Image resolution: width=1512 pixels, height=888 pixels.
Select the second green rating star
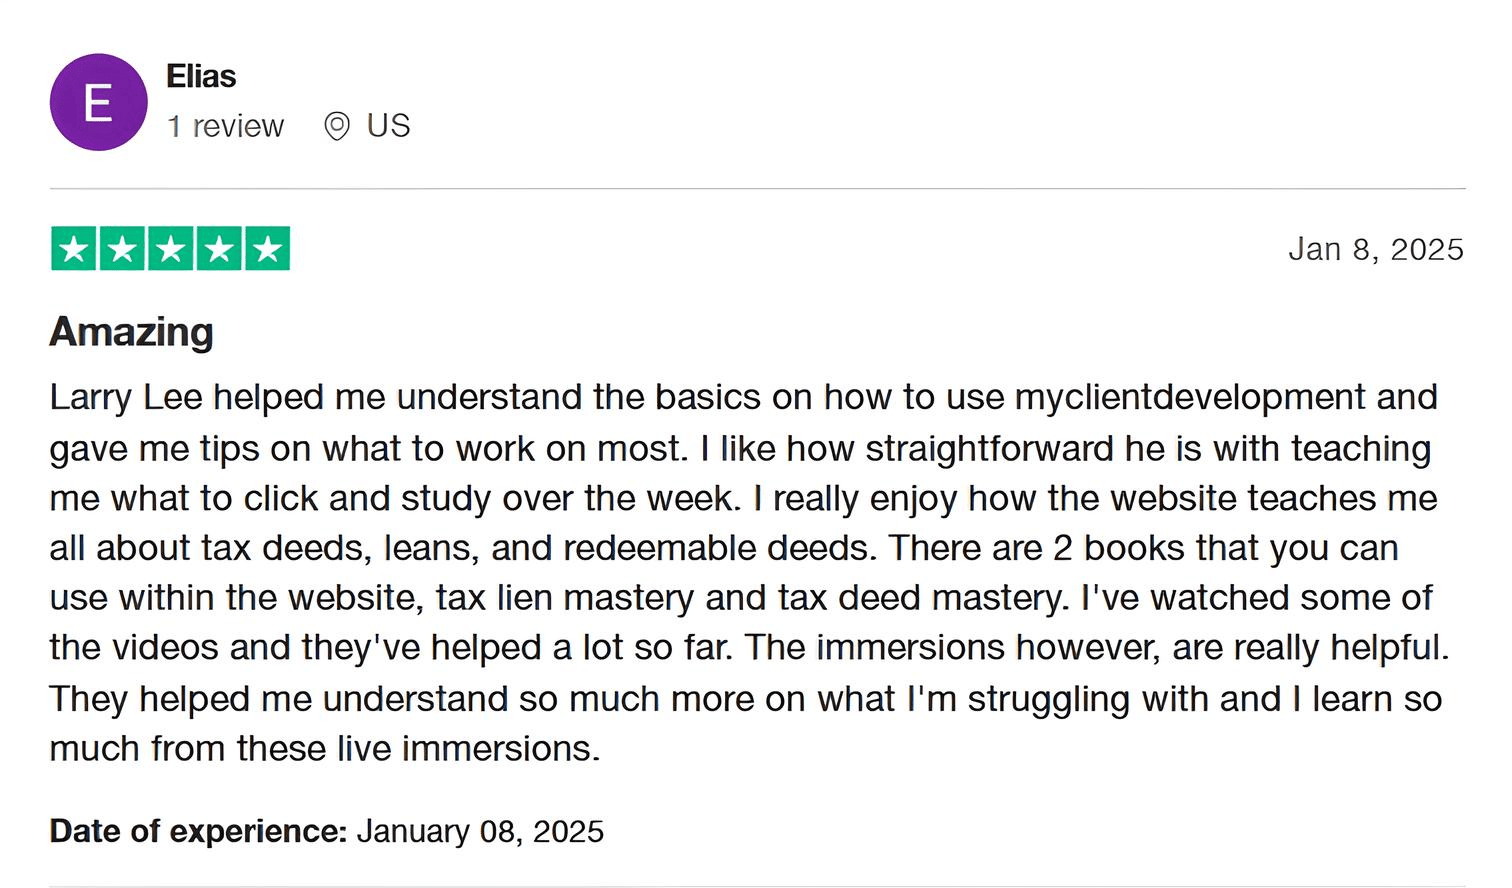(122, 249)
